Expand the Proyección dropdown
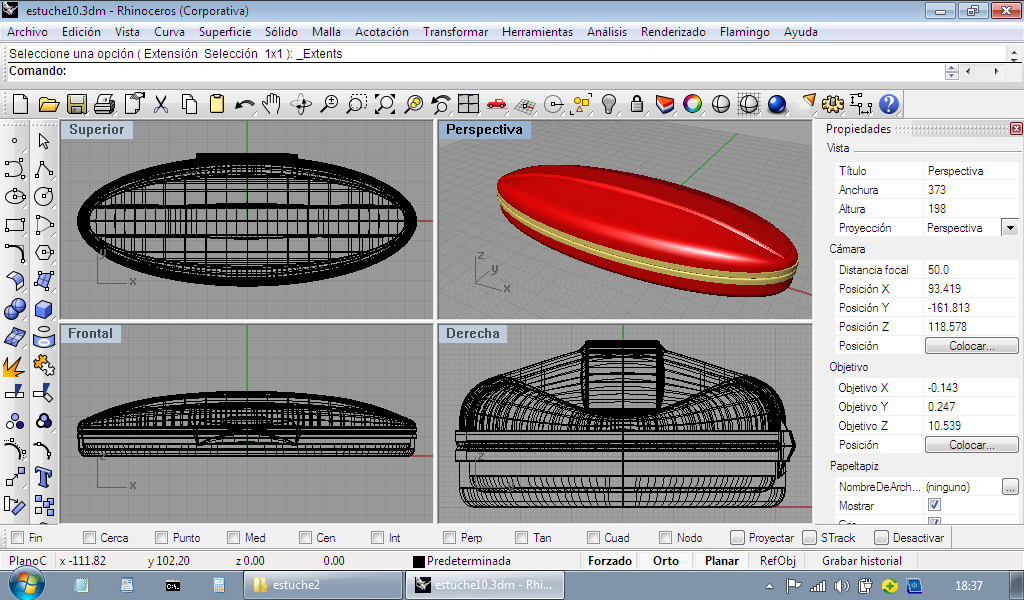Image resolution: width=1024 pixels, height=600 pixels. point(1010,228)
